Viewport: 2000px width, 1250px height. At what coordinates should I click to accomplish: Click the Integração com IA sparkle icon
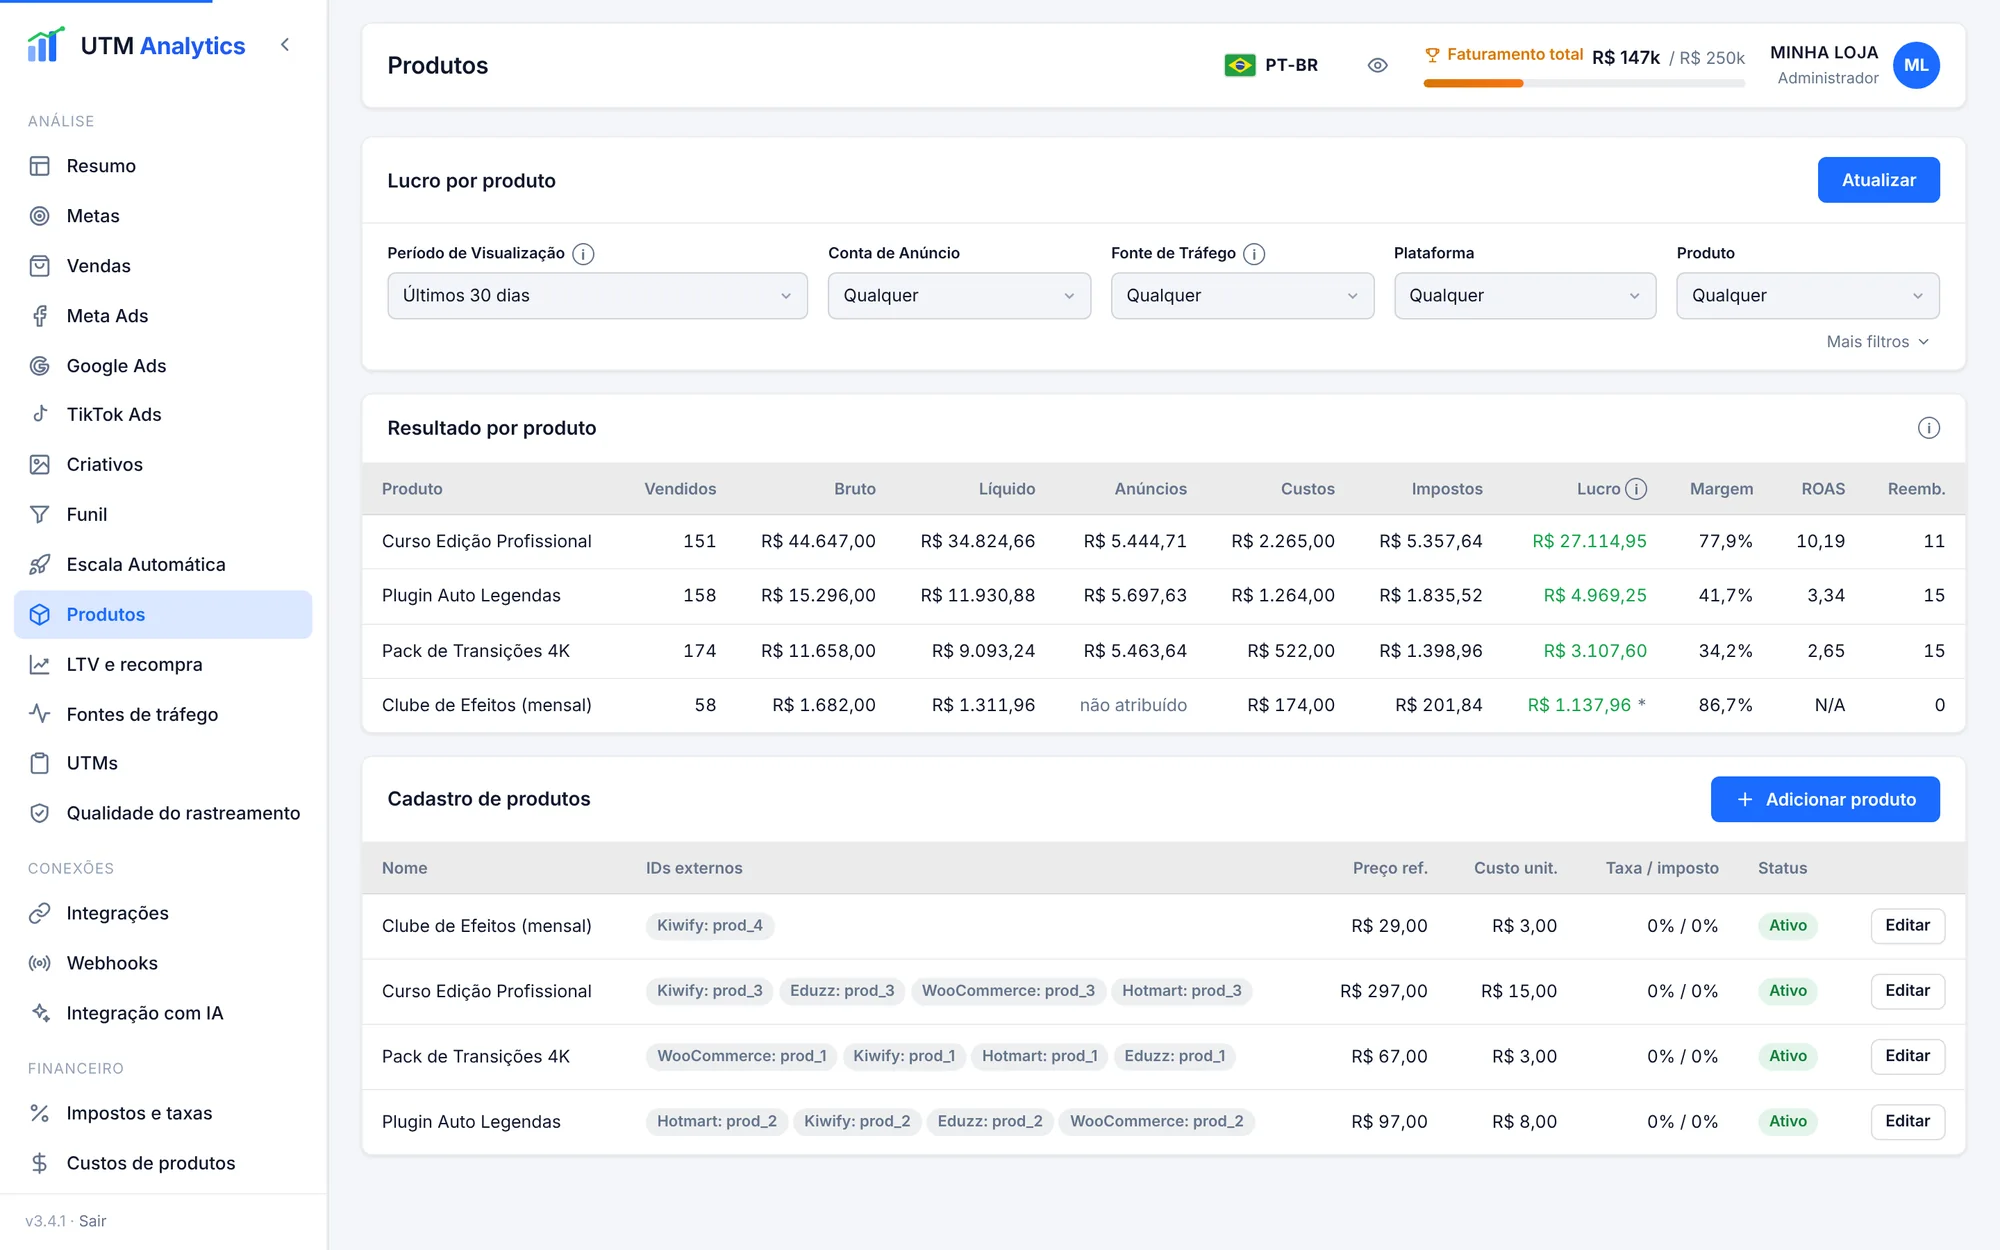point(40,1013)
